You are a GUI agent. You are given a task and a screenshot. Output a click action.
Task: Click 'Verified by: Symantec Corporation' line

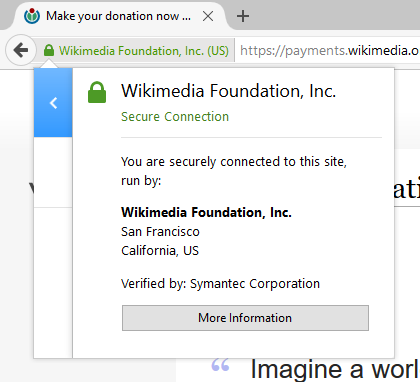pyautogui.click(x=220, y=284)
